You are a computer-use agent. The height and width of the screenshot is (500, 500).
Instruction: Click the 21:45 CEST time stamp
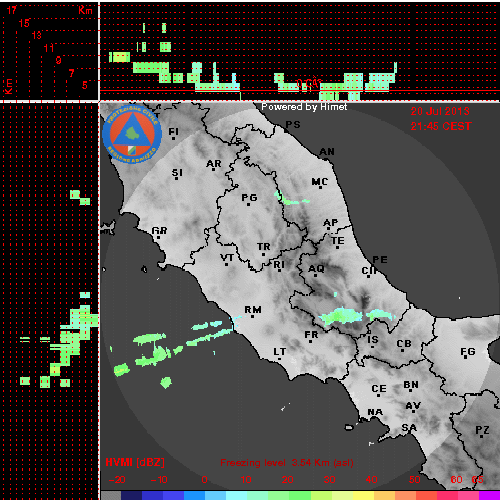pos(441,126)
